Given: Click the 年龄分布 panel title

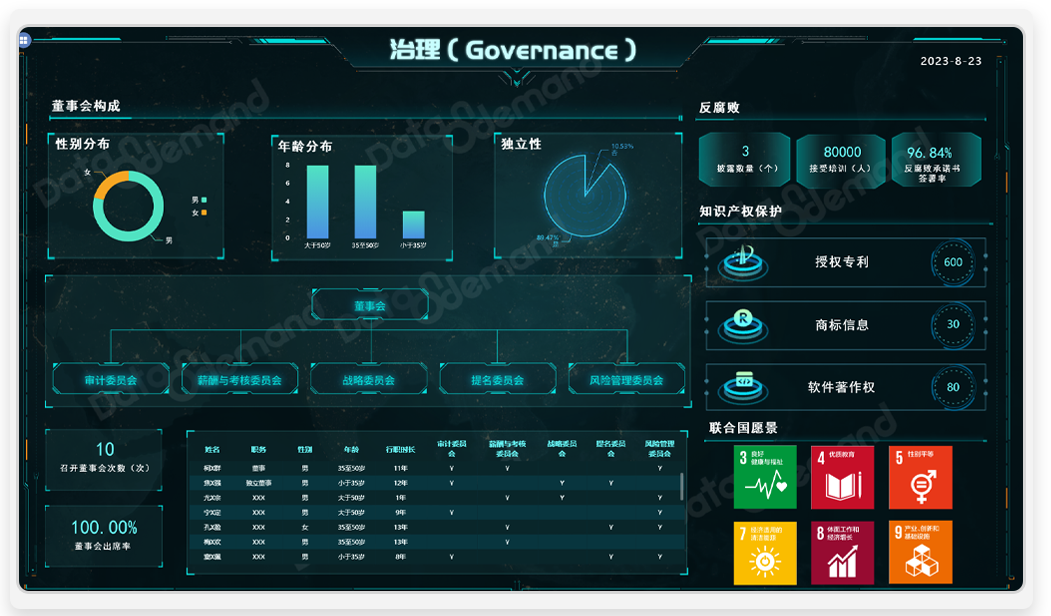Looking at the screenshot, I should 305,146.
